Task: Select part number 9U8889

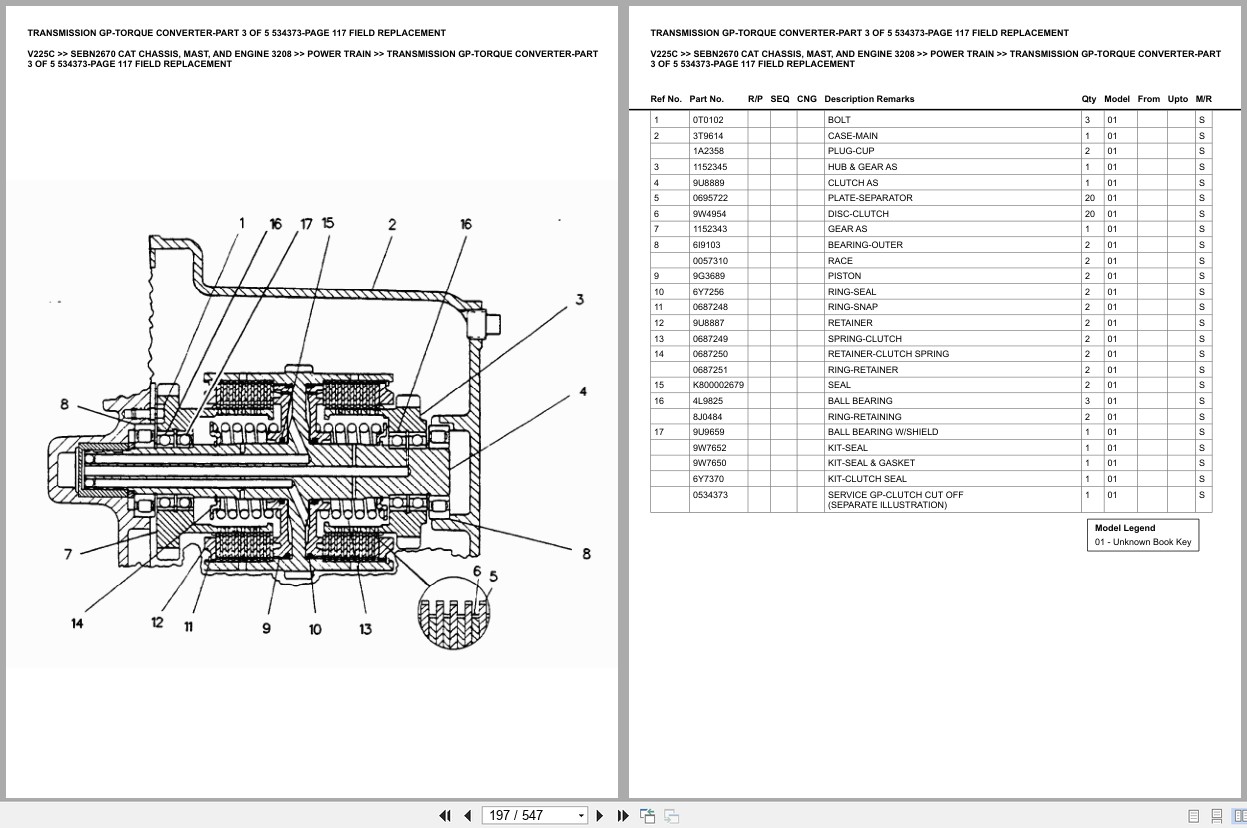Action: pos(708,183)
